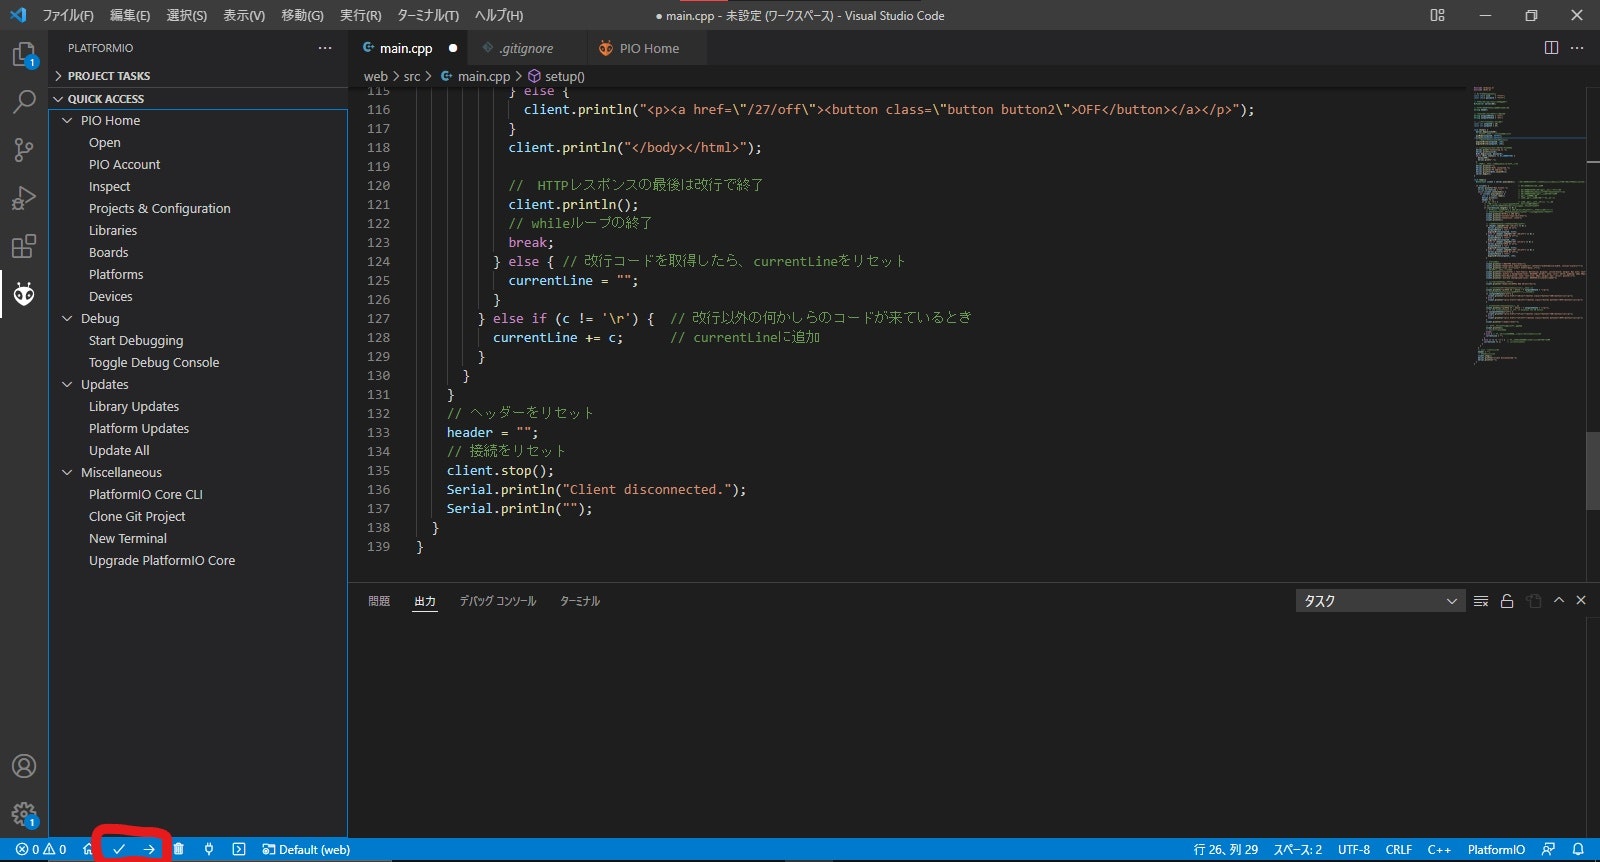Collapse the Debug tree group
Viewport: 1600px width, 862px height.
pos(68,319)
